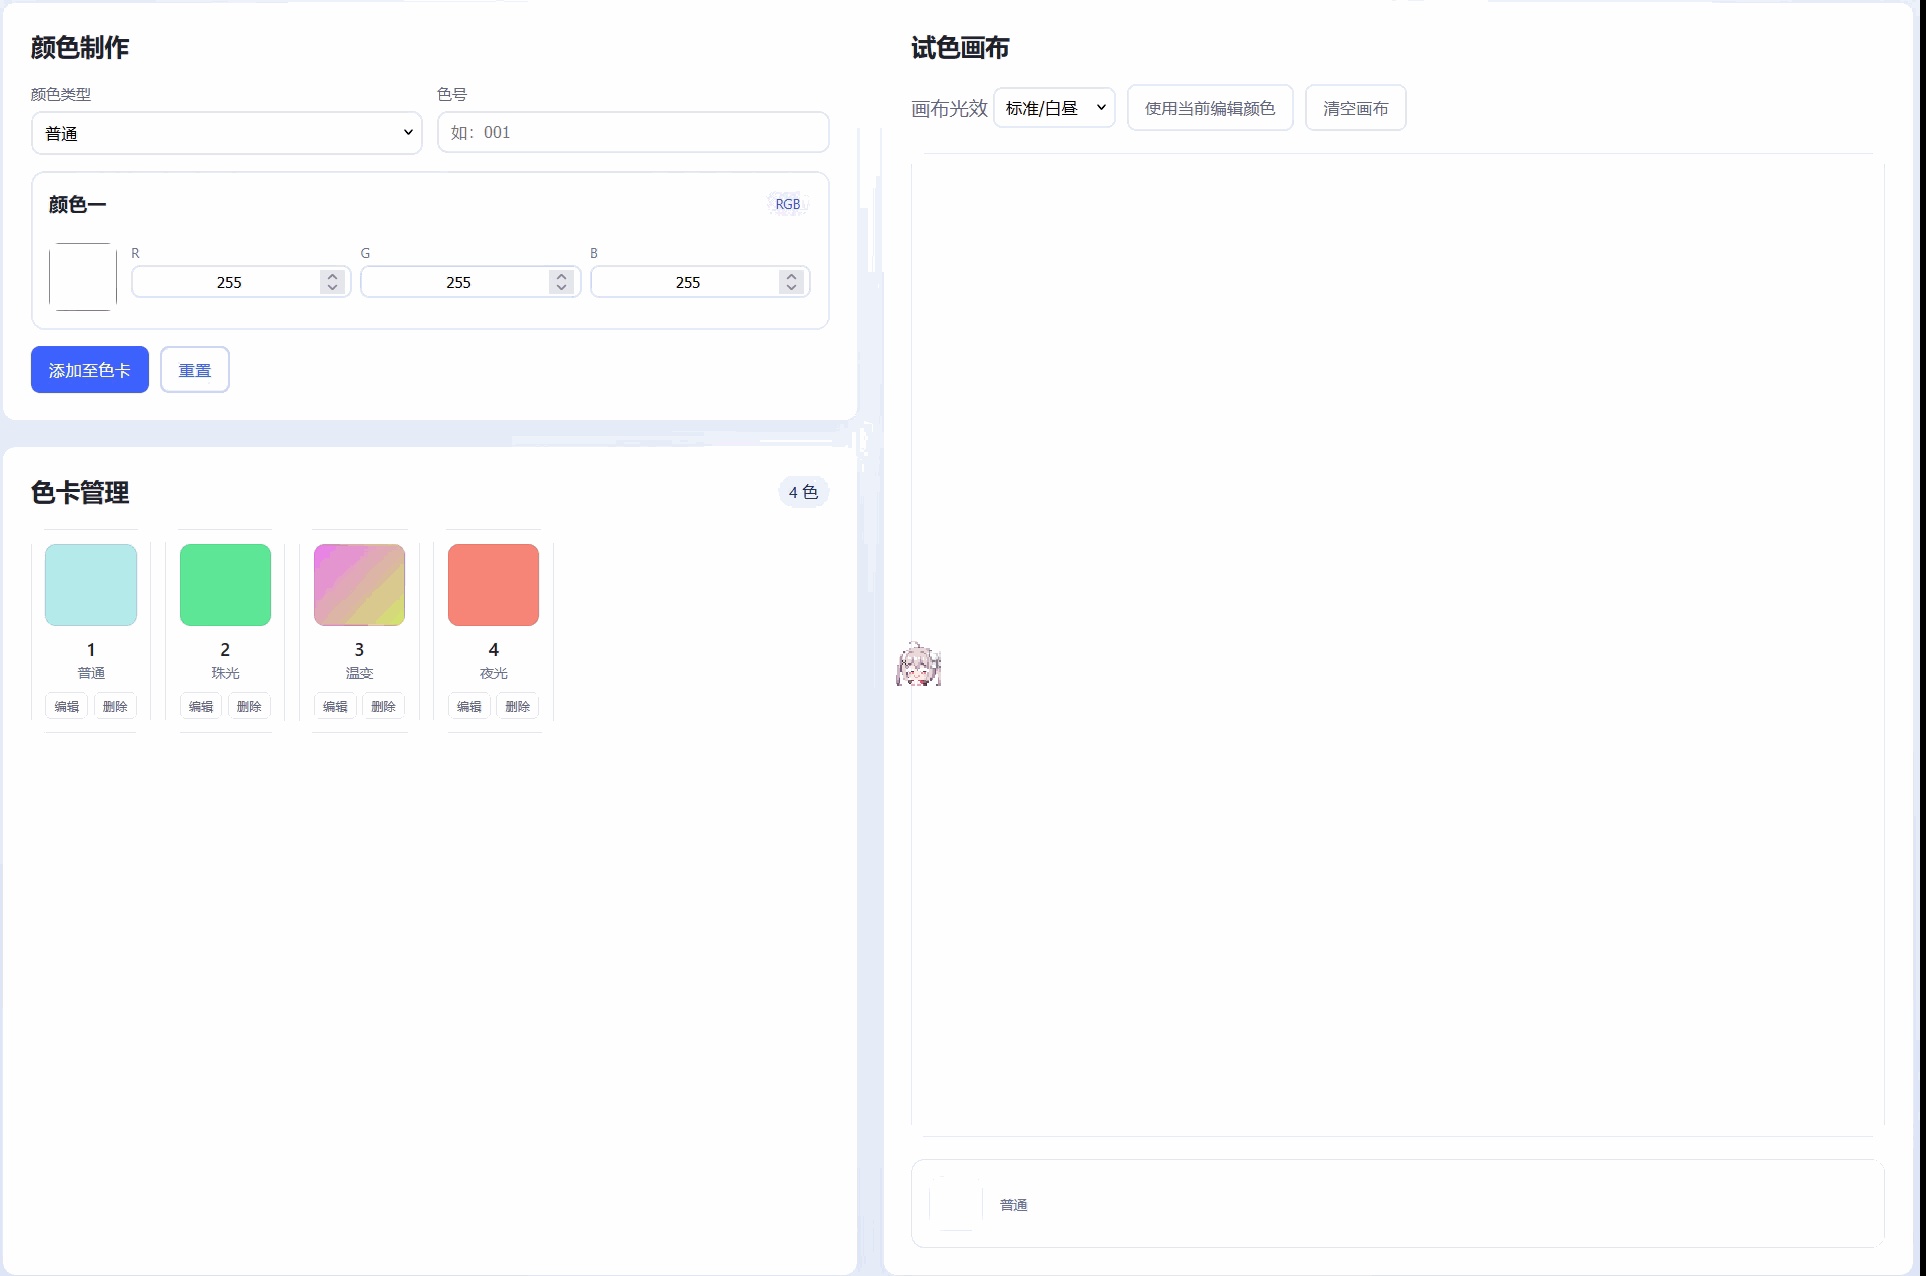
Task: Click the 色号 input field
Action: click(x=633, y=132)
